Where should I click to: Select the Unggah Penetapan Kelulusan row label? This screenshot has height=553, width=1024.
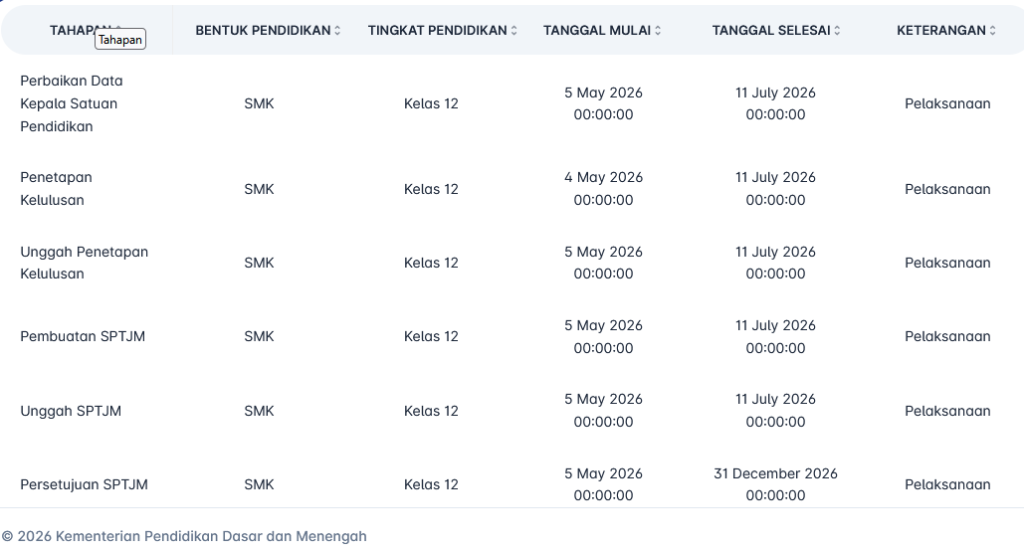[x=84, y=262]
